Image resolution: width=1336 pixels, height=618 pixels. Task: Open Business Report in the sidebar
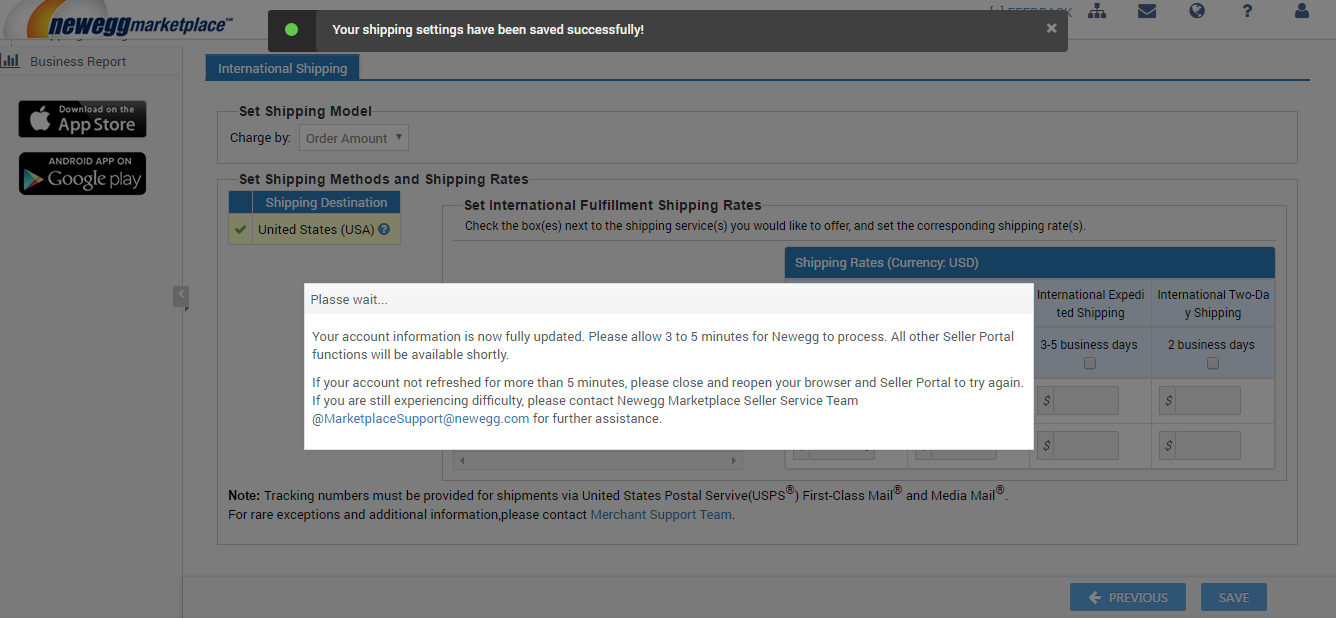click(x=77, y=61)
